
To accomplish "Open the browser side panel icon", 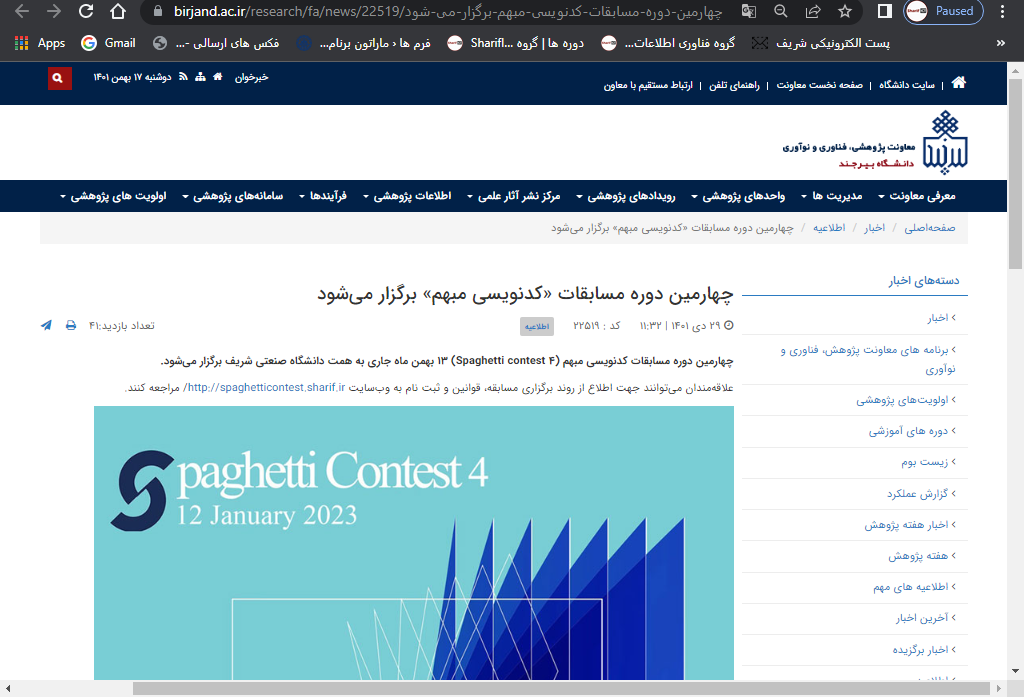I will point(884,12).
